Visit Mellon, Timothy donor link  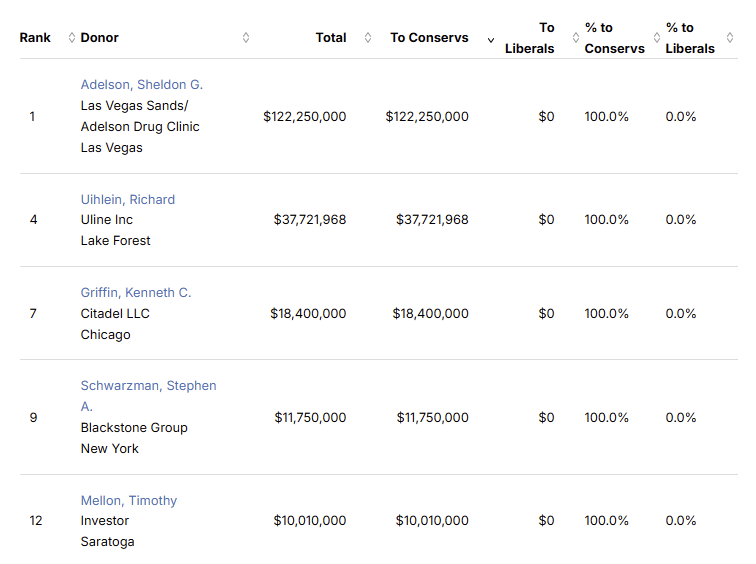129,500
